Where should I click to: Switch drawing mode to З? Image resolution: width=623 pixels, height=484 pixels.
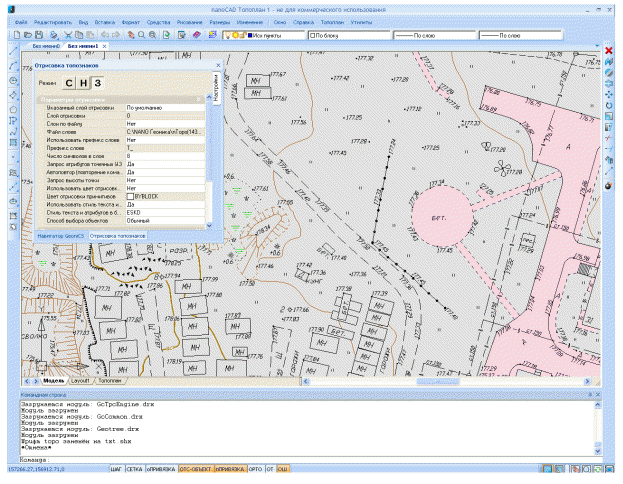pos(98,83)
